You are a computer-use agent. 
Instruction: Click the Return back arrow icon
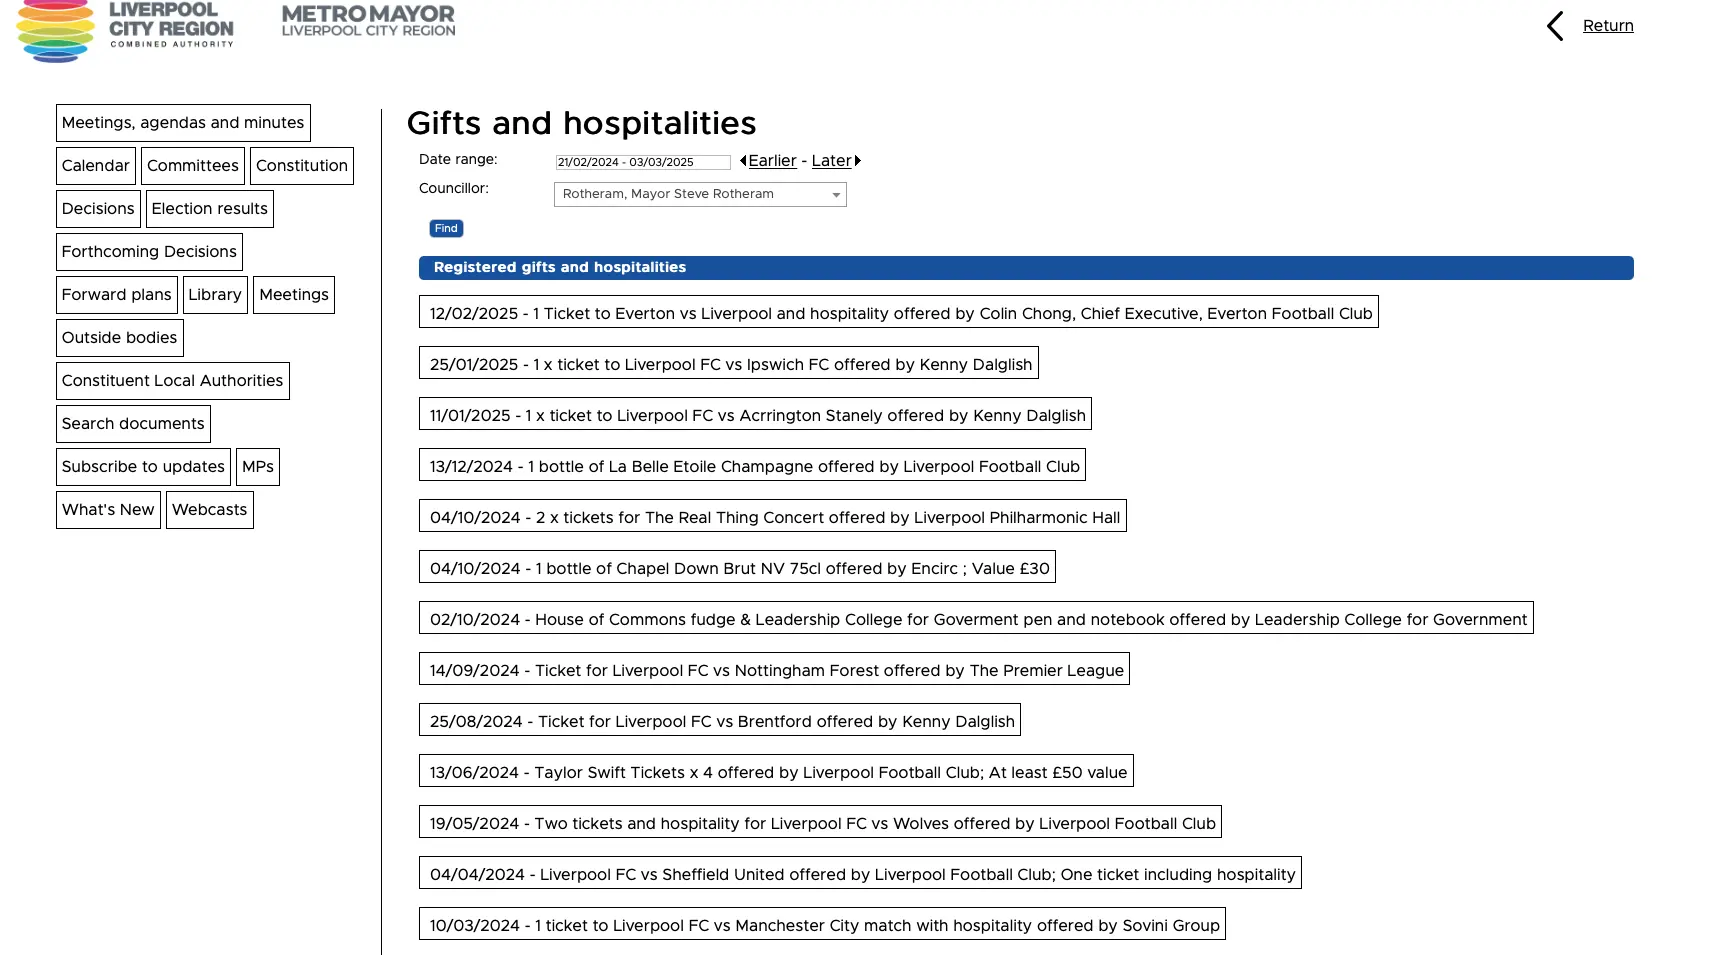point(1555,26)
